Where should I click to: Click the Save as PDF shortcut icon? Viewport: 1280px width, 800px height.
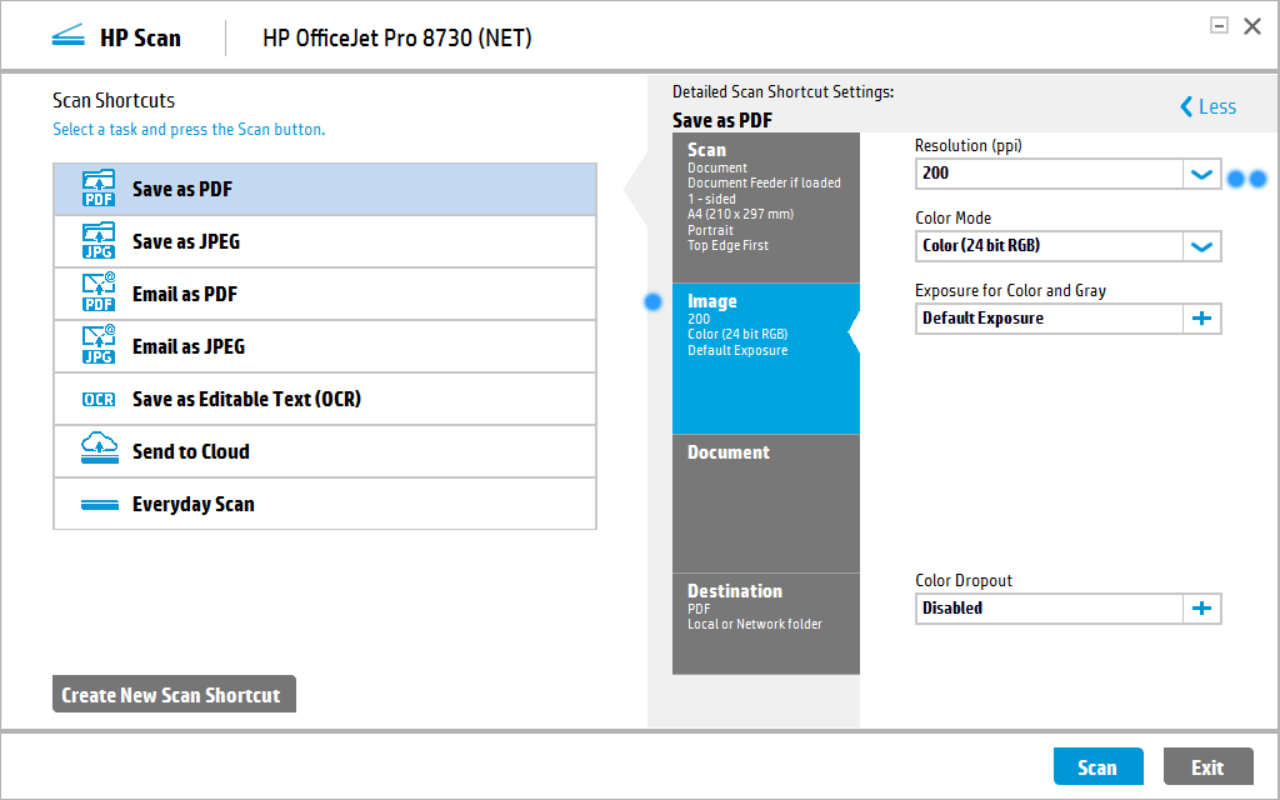pos(99,189)
